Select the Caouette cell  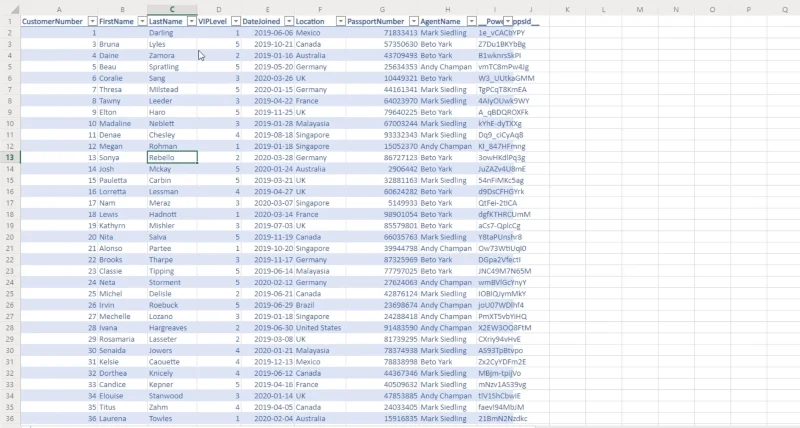tap(172, 362)
